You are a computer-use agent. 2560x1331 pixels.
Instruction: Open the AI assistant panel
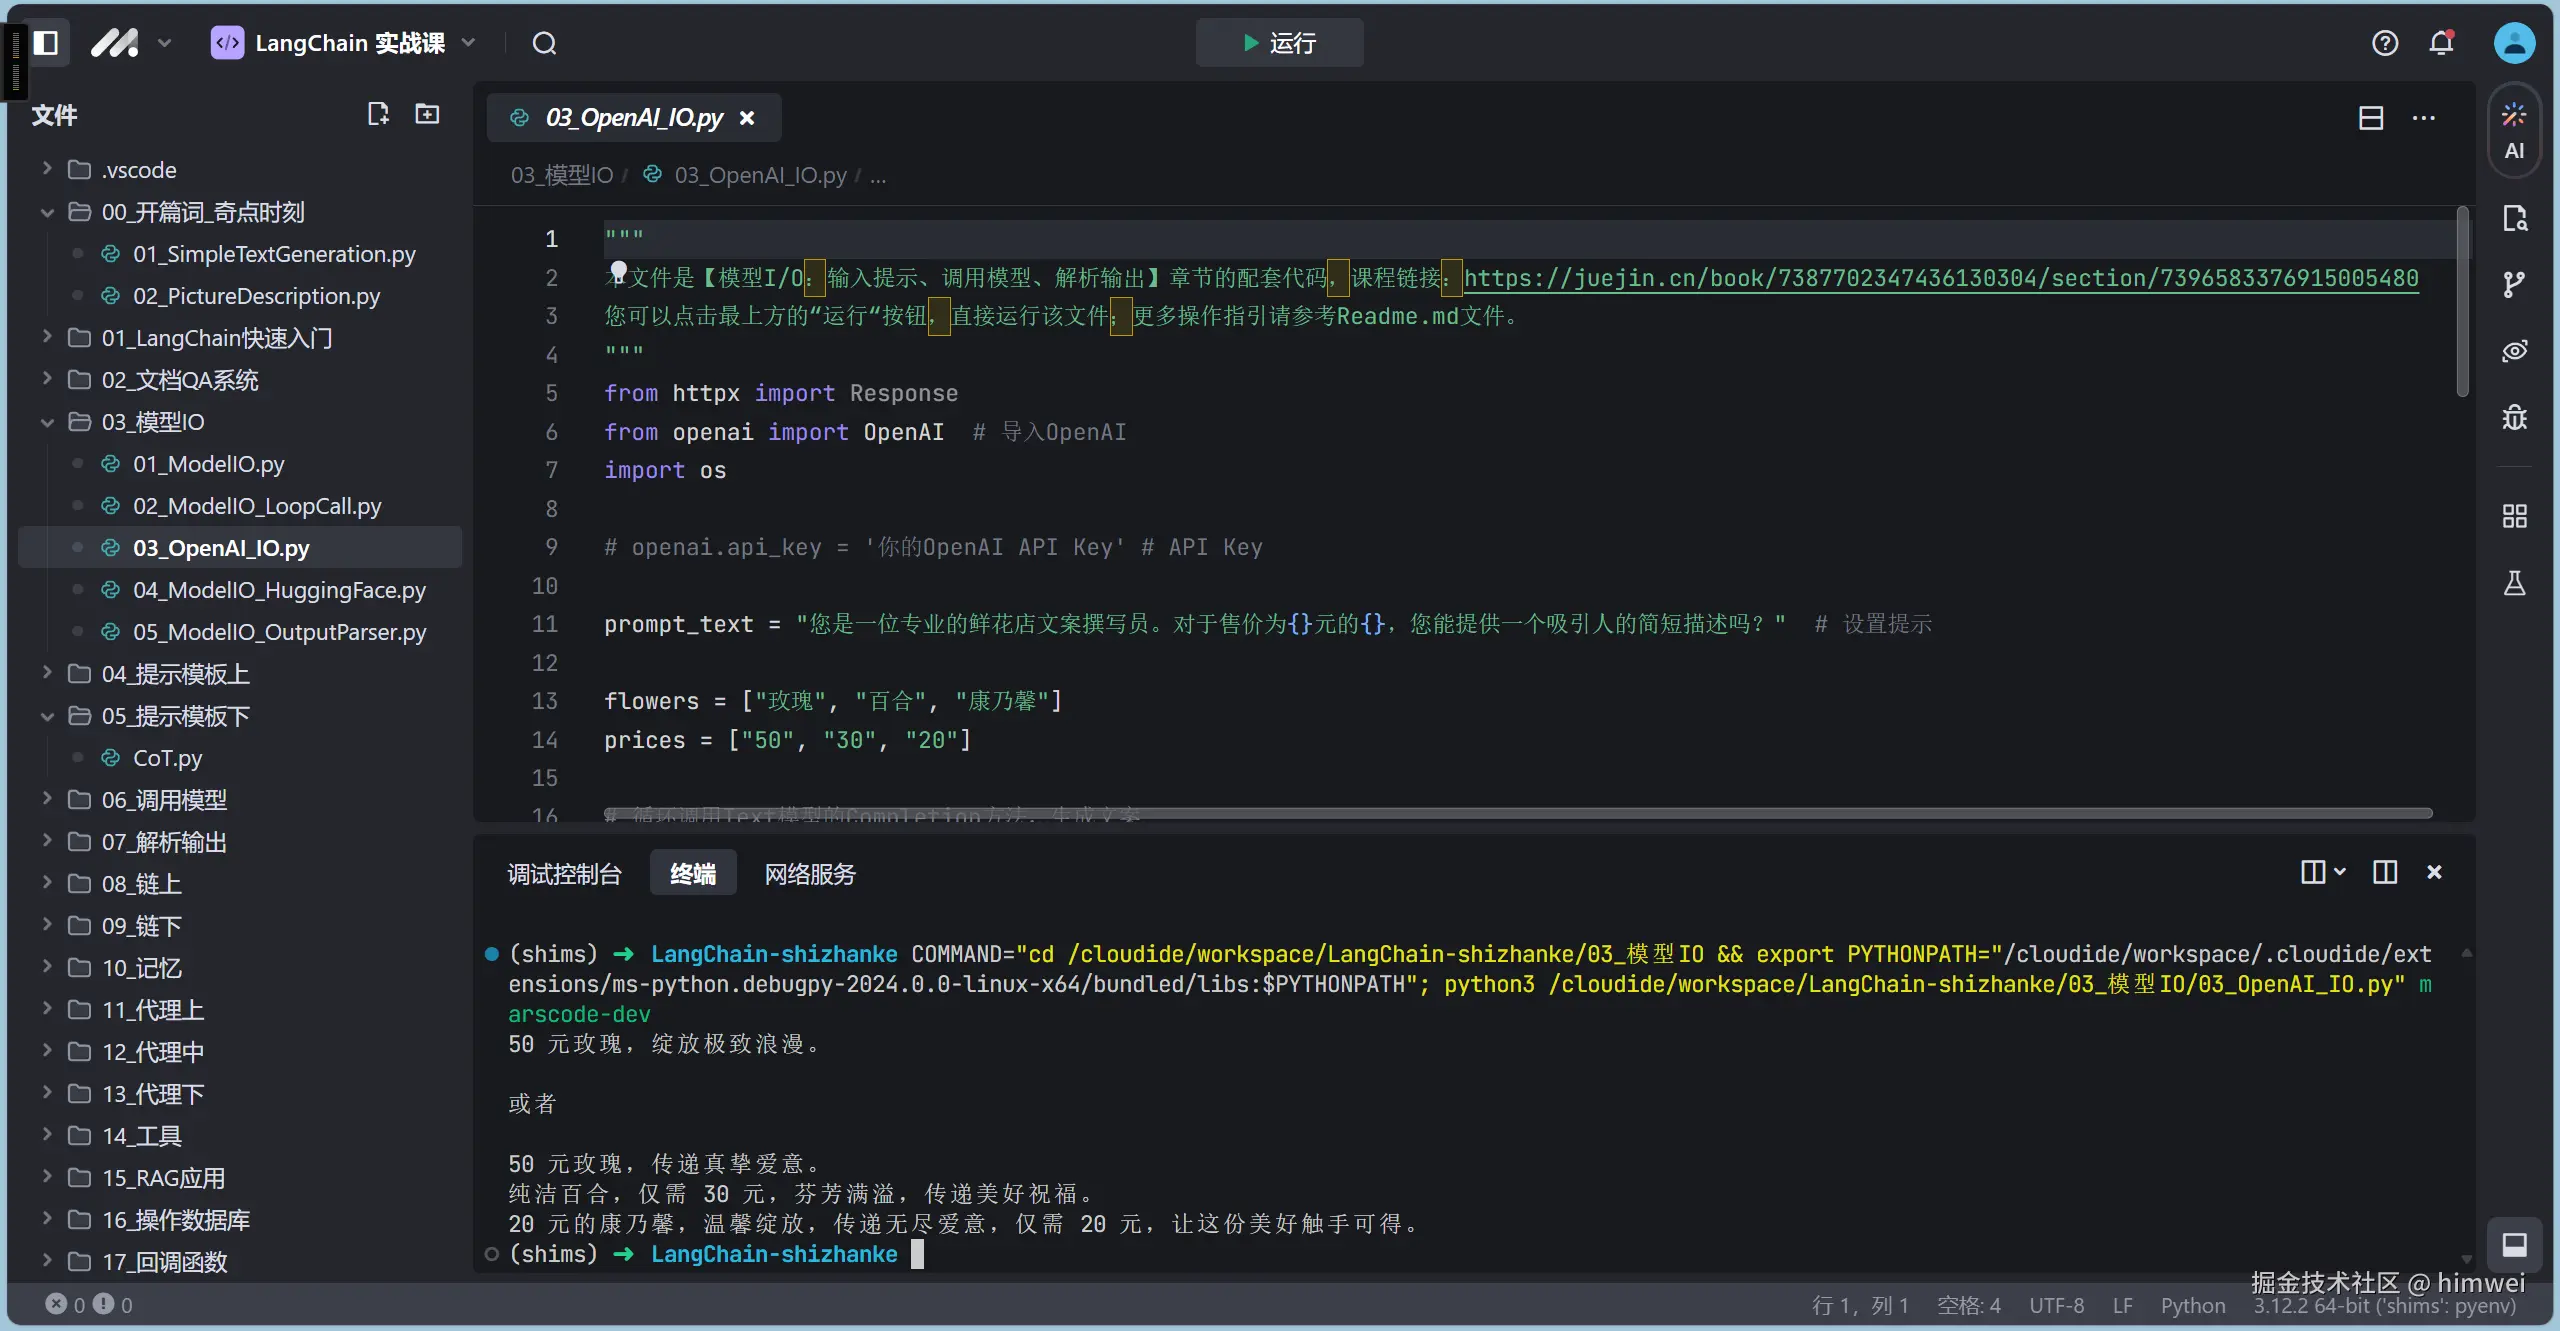[2513, 130]
